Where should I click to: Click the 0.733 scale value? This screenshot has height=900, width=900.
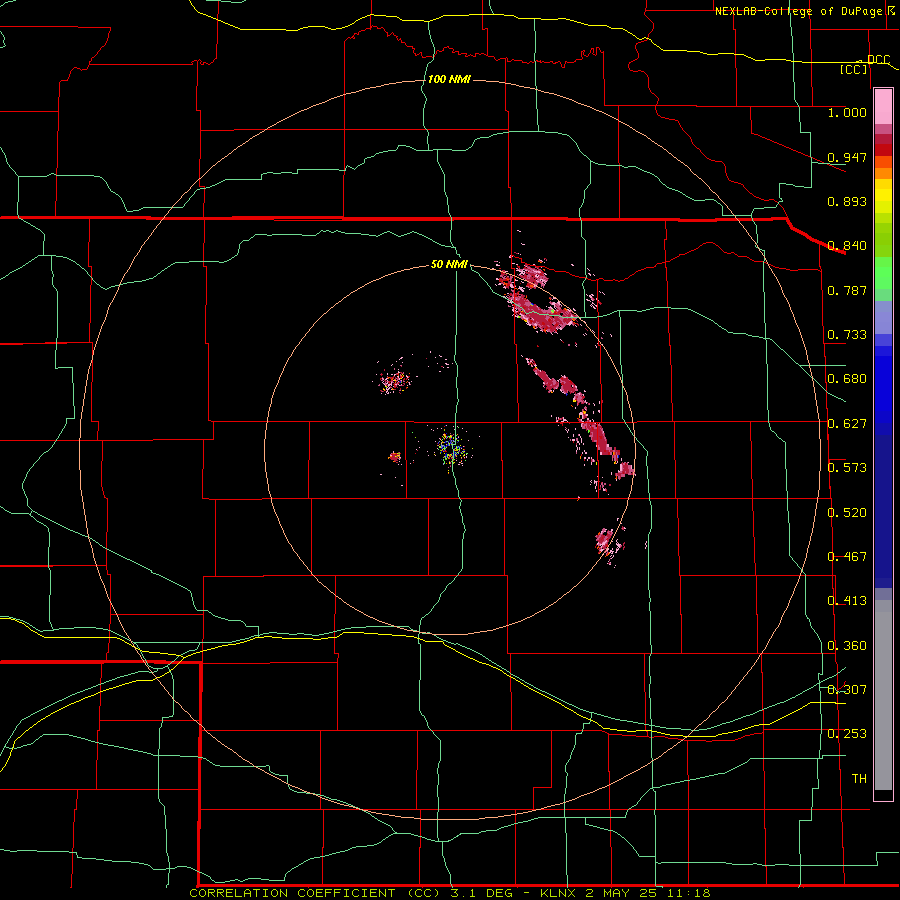(x=847, y=335)
